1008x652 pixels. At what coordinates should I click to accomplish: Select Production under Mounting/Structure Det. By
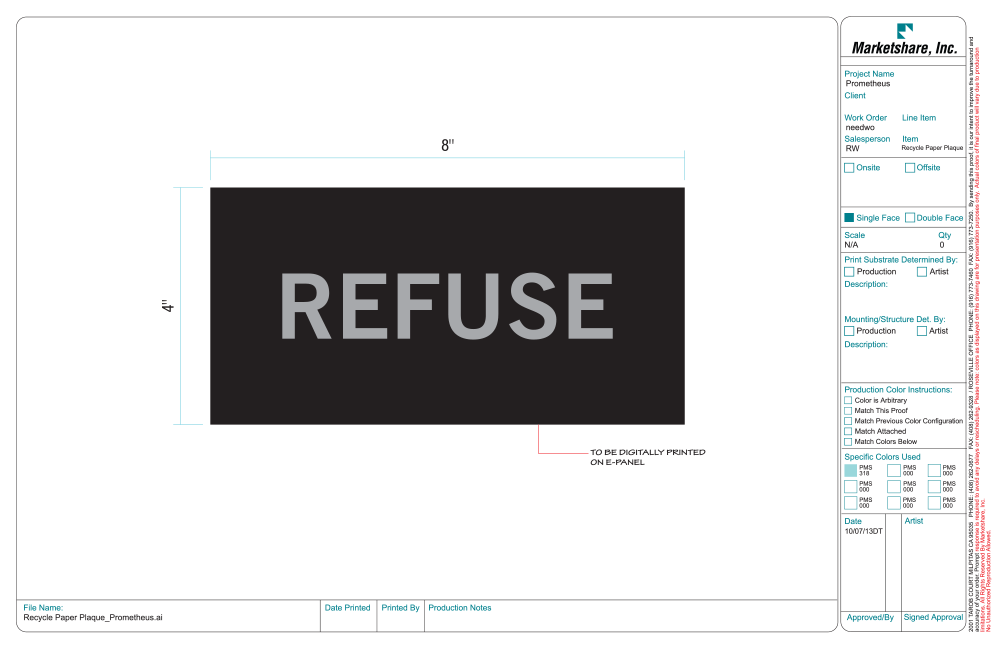tap(849, 331)
